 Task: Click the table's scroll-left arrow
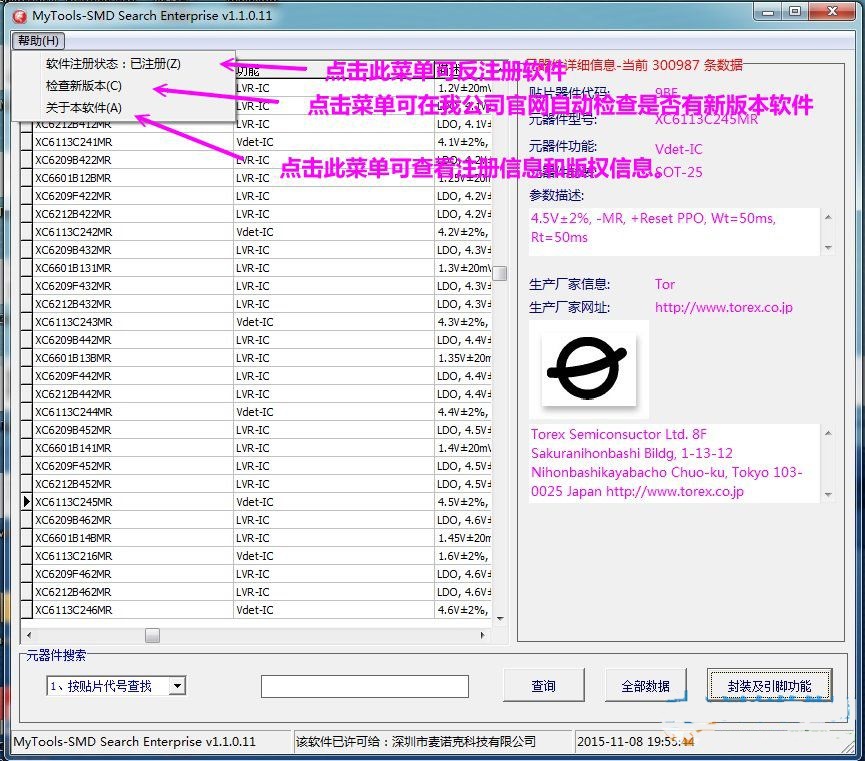29,635
